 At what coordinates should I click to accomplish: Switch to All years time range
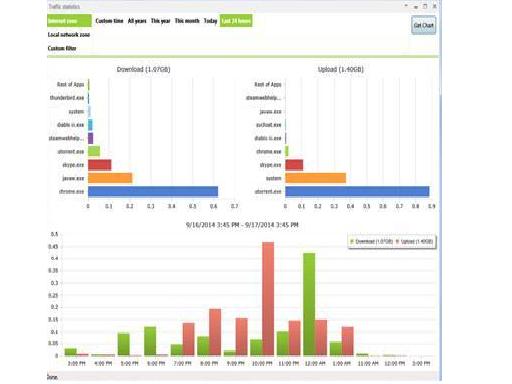click(x=137, y=21)
